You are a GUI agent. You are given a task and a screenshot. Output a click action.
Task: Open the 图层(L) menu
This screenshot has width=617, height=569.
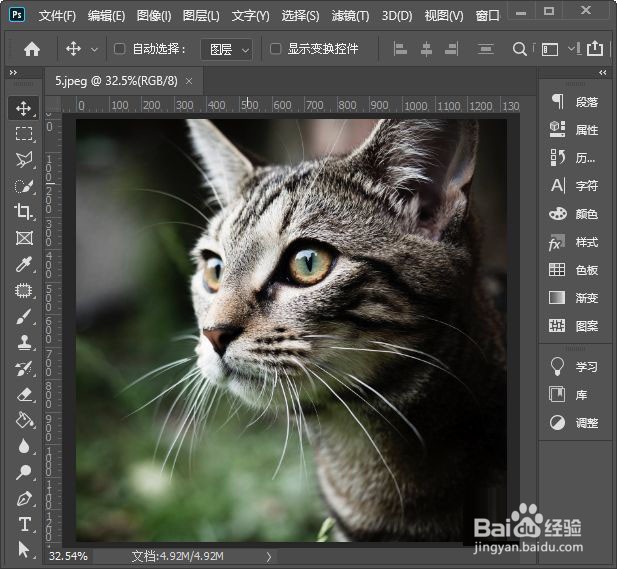tap(201, 16)
